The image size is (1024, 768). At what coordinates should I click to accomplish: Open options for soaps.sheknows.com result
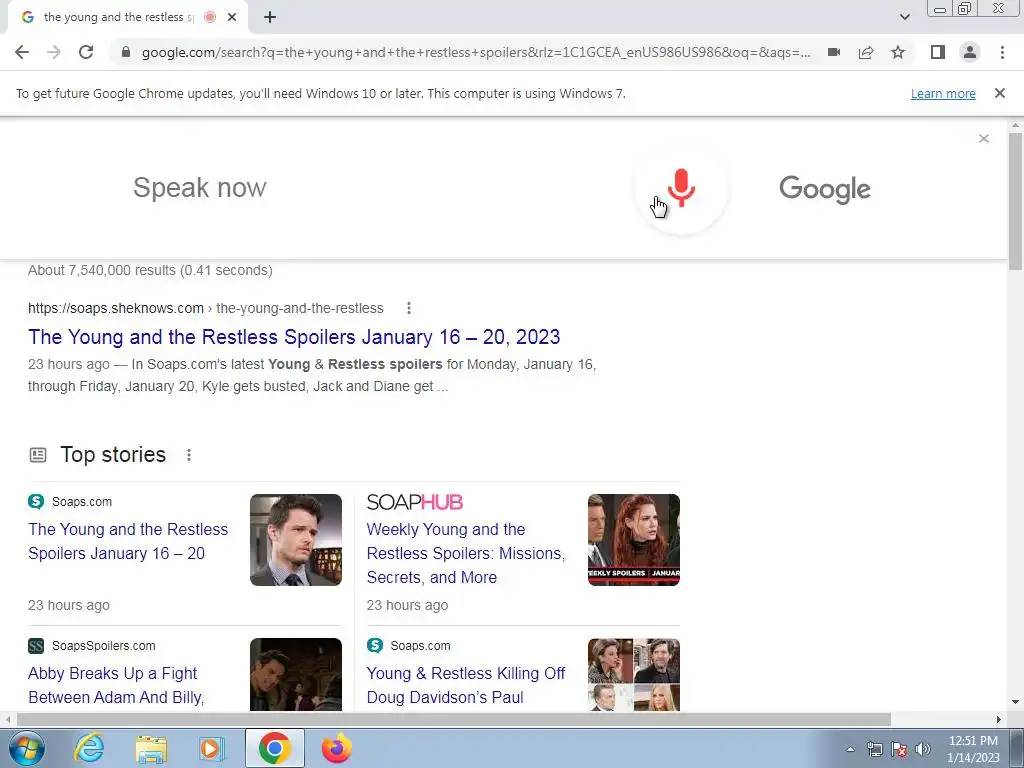(x=409, y=308)
